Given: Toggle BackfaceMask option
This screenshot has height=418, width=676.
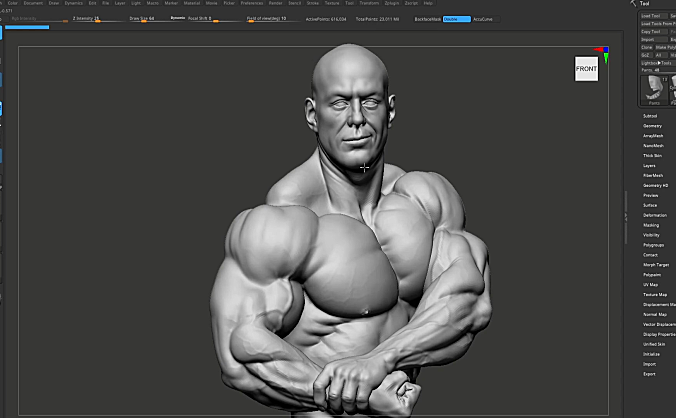Looking at the screenshot, I should 428,19.
